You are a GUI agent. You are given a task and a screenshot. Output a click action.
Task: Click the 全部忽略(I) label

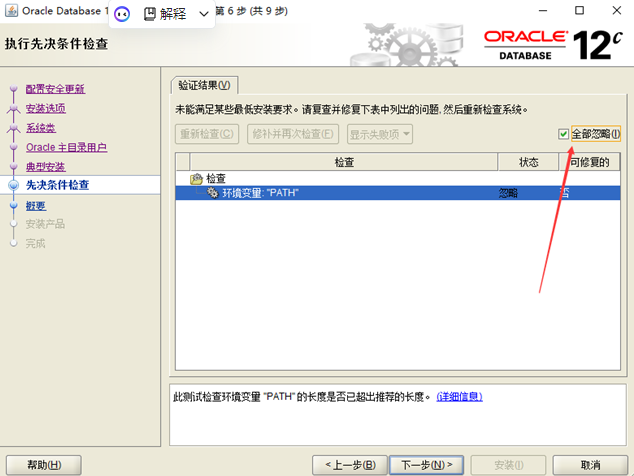tap(596, 134)
